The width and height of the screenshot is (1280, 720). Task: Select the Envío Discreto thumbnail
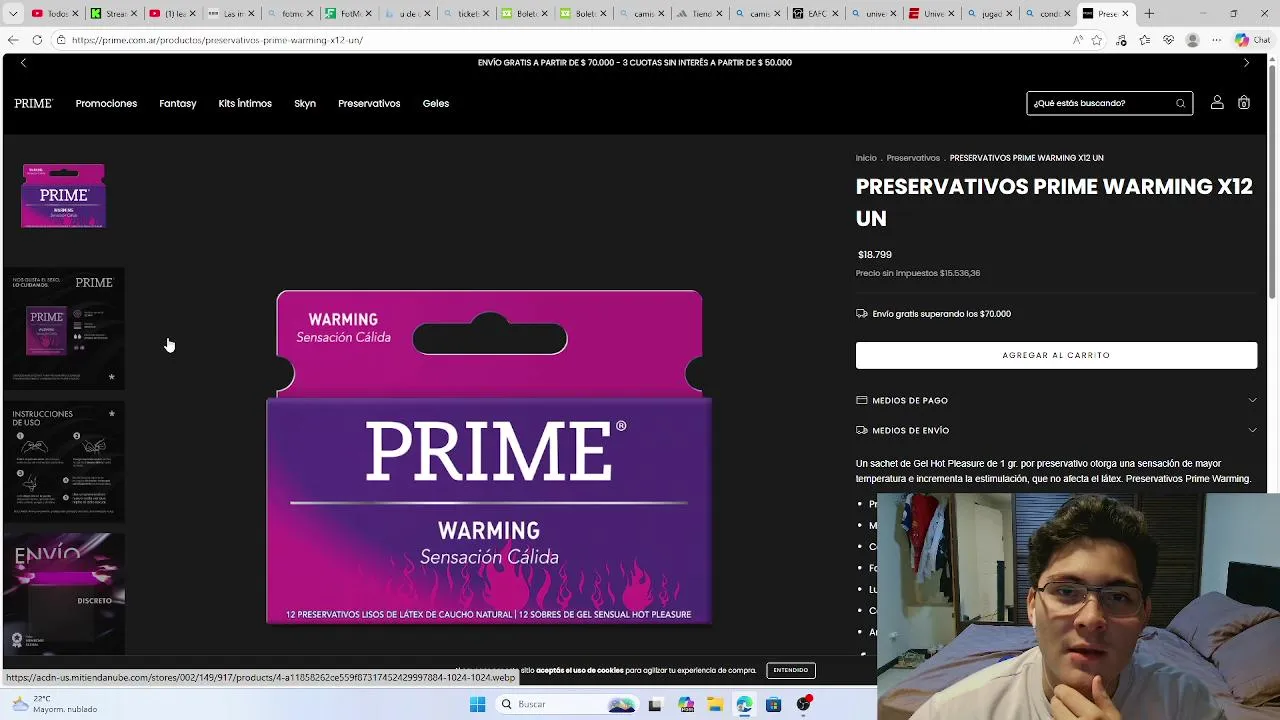coord(64,594)
